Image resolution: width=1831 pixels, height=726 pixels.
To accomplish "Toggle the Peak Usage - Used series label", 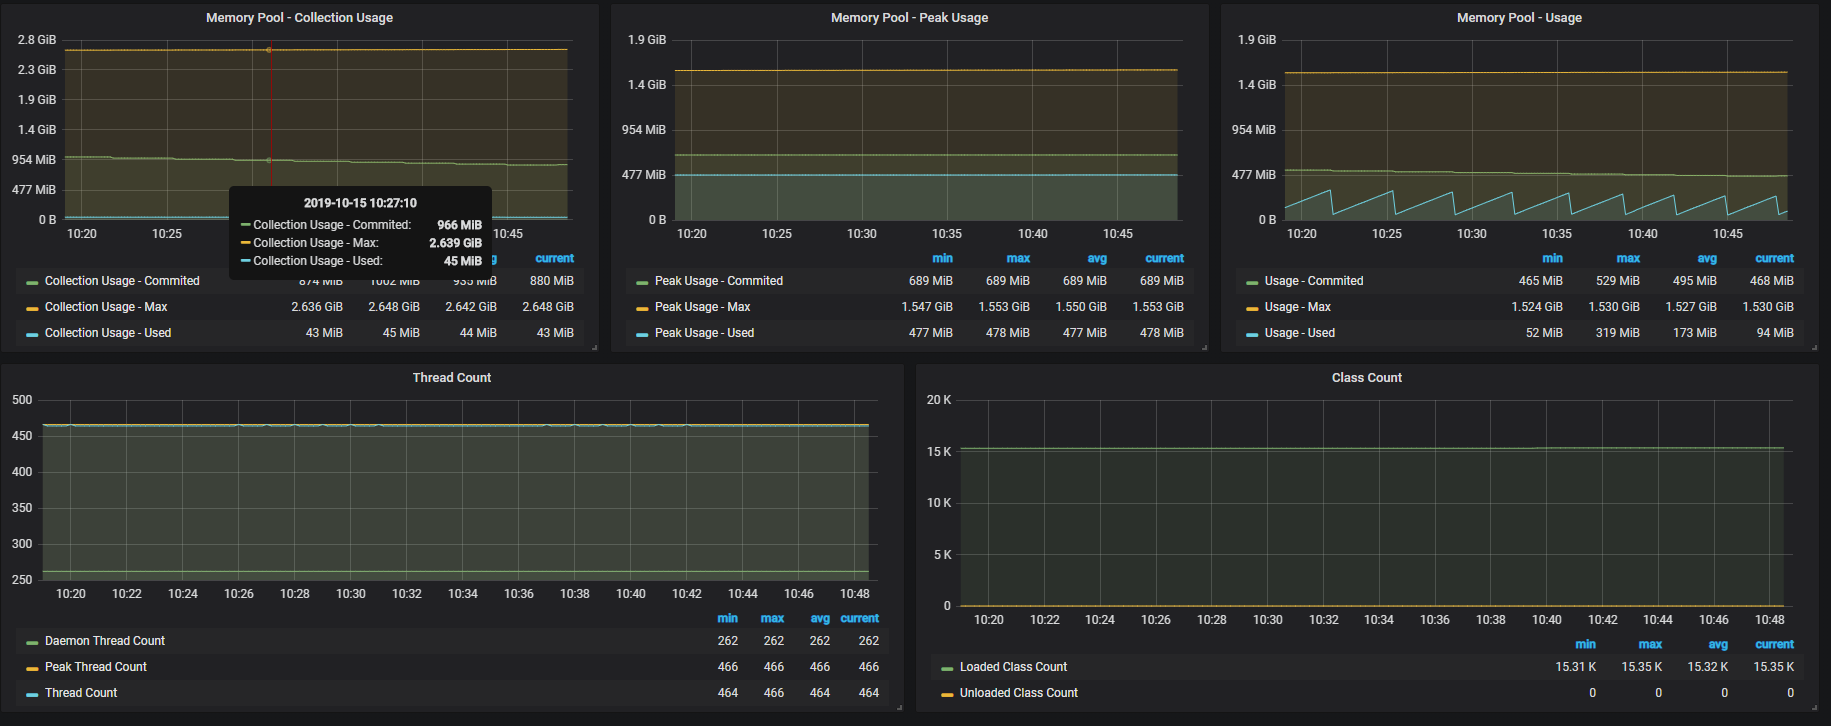I will [704, 333].
